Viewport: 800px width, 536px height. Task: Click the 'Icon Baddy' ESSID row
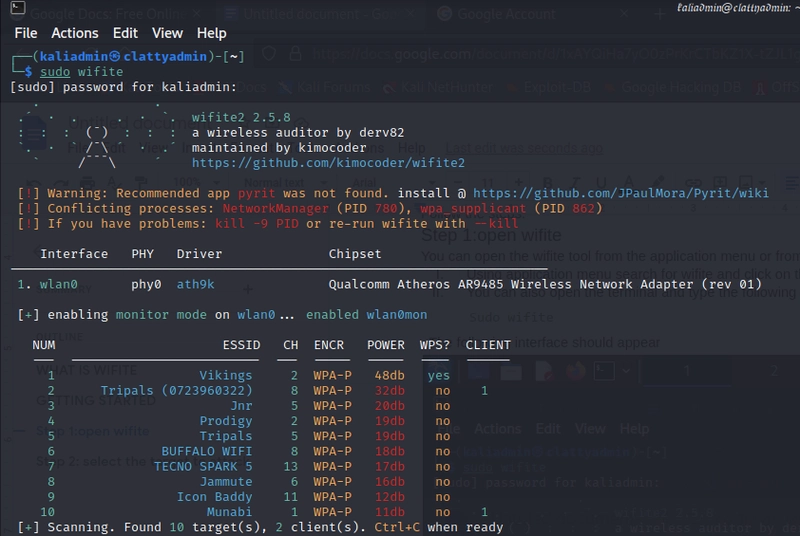214,497
